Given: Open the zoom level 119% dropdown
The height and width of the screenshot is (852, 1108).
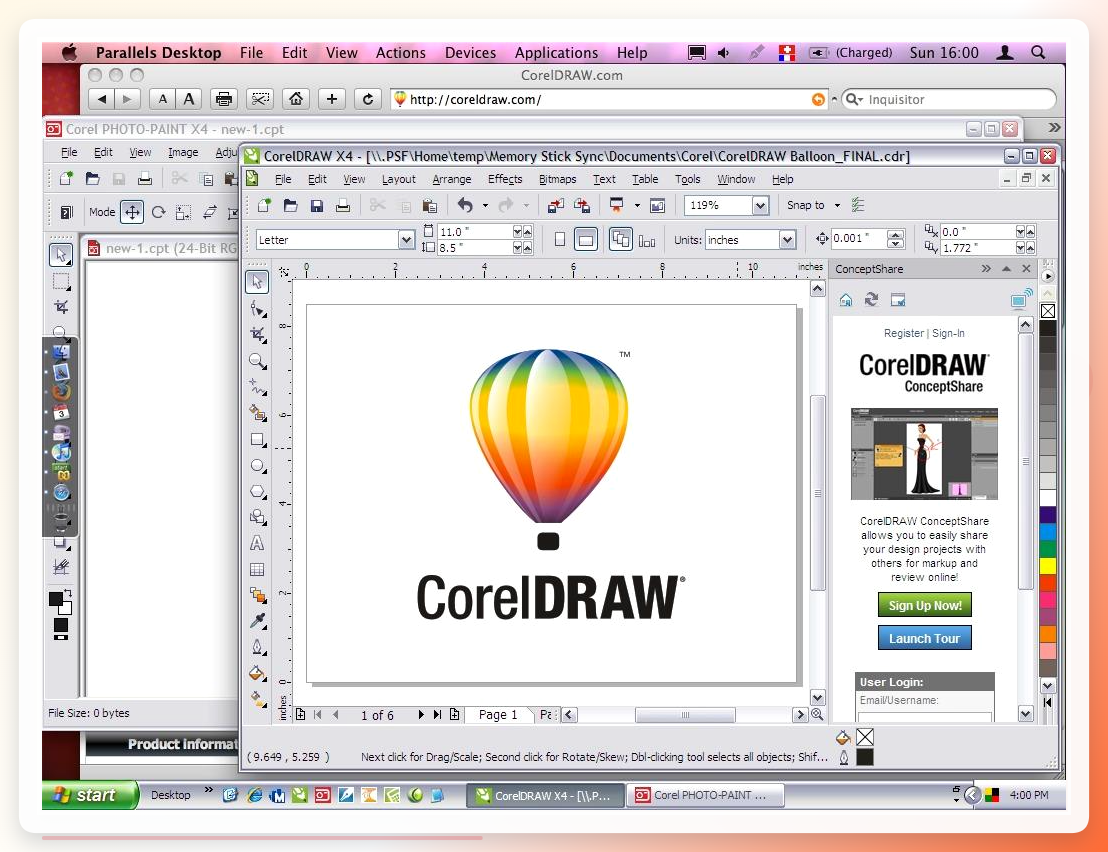Looking at the screenshot, I should (760, 206).
